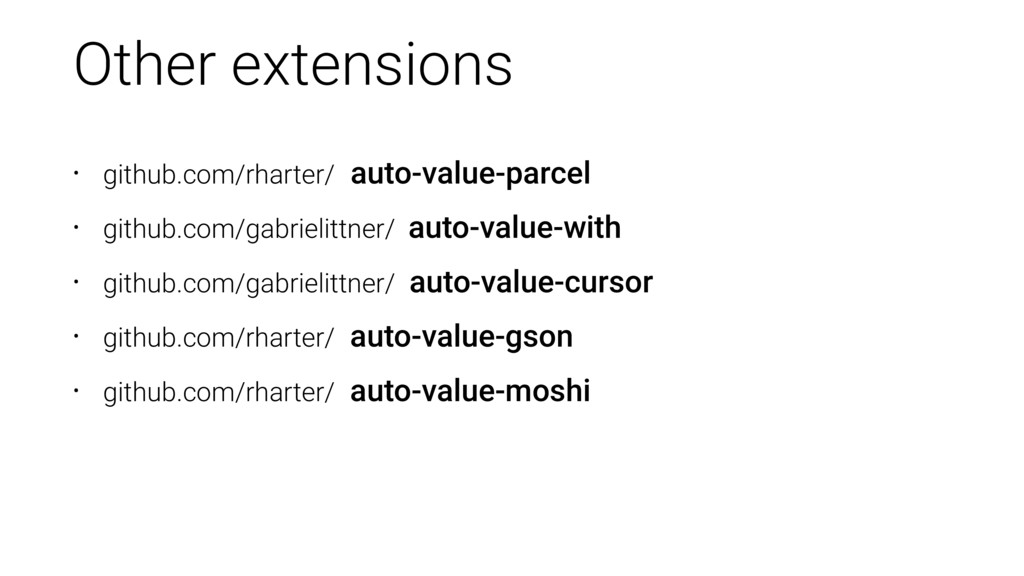Select the bullet beside the auto-value-with line

click(76, 228)
